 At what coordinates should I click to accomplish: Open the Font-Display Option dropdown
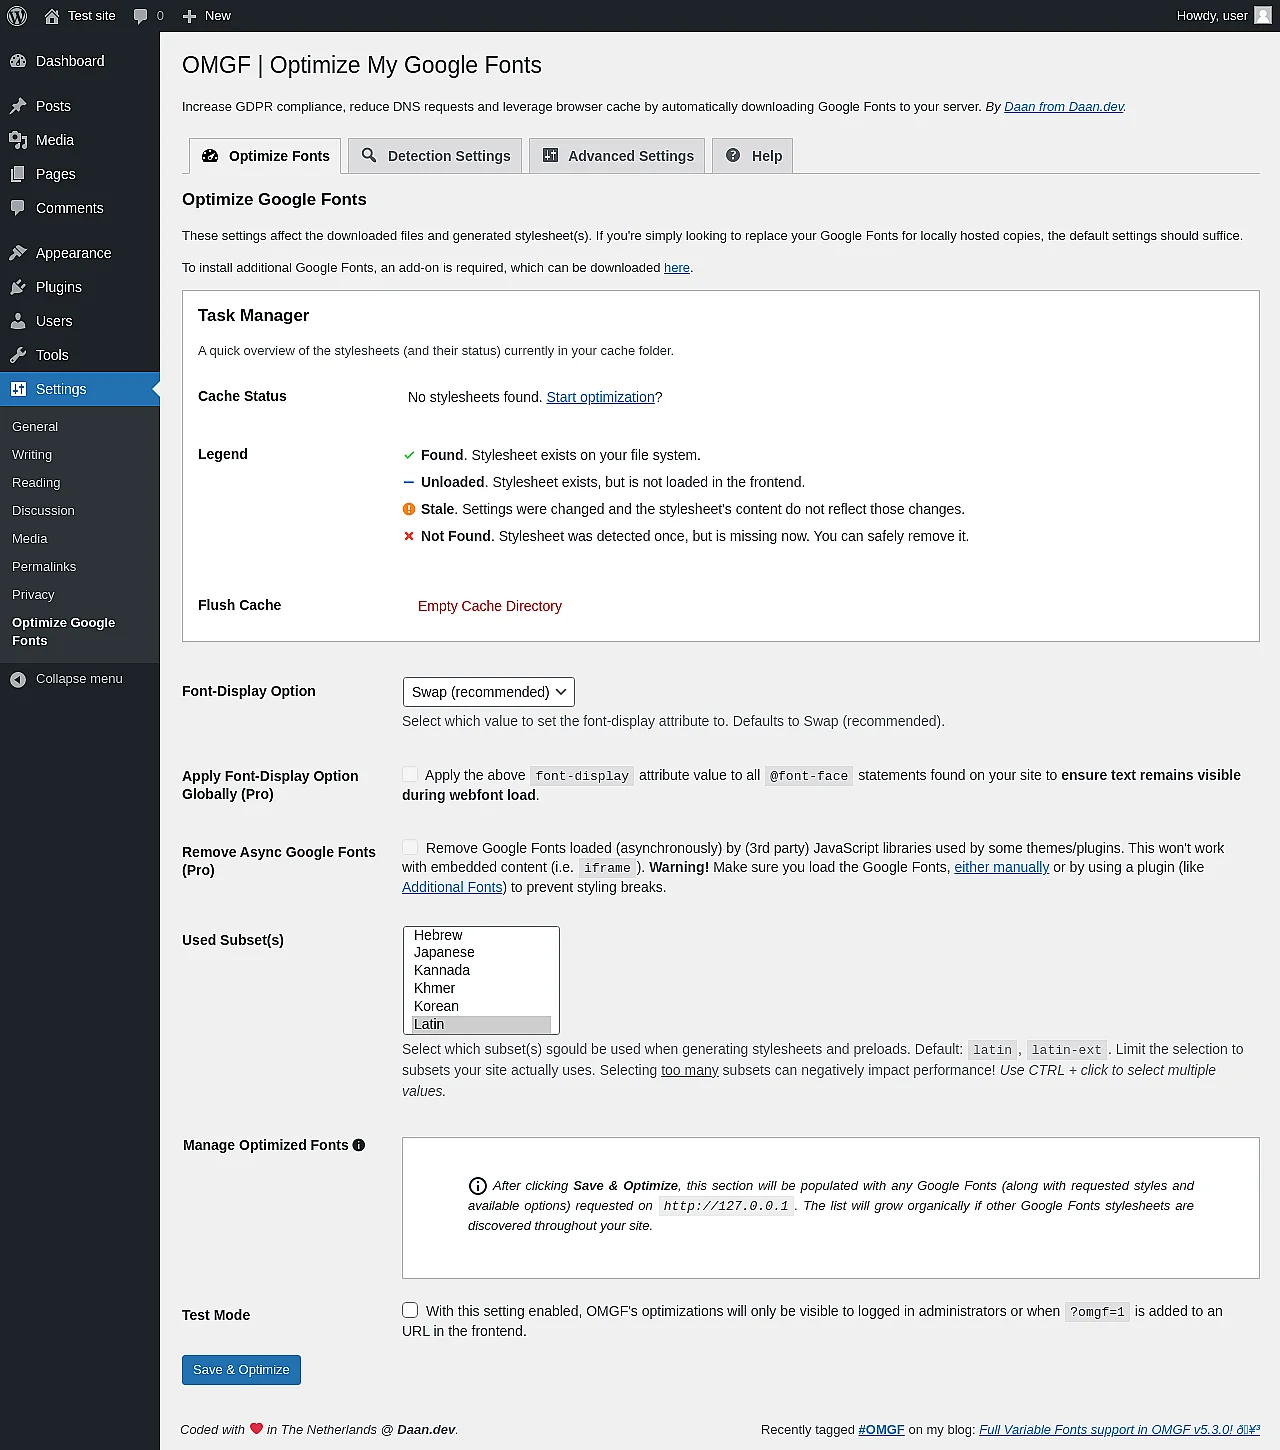click(x=488, y=692)
